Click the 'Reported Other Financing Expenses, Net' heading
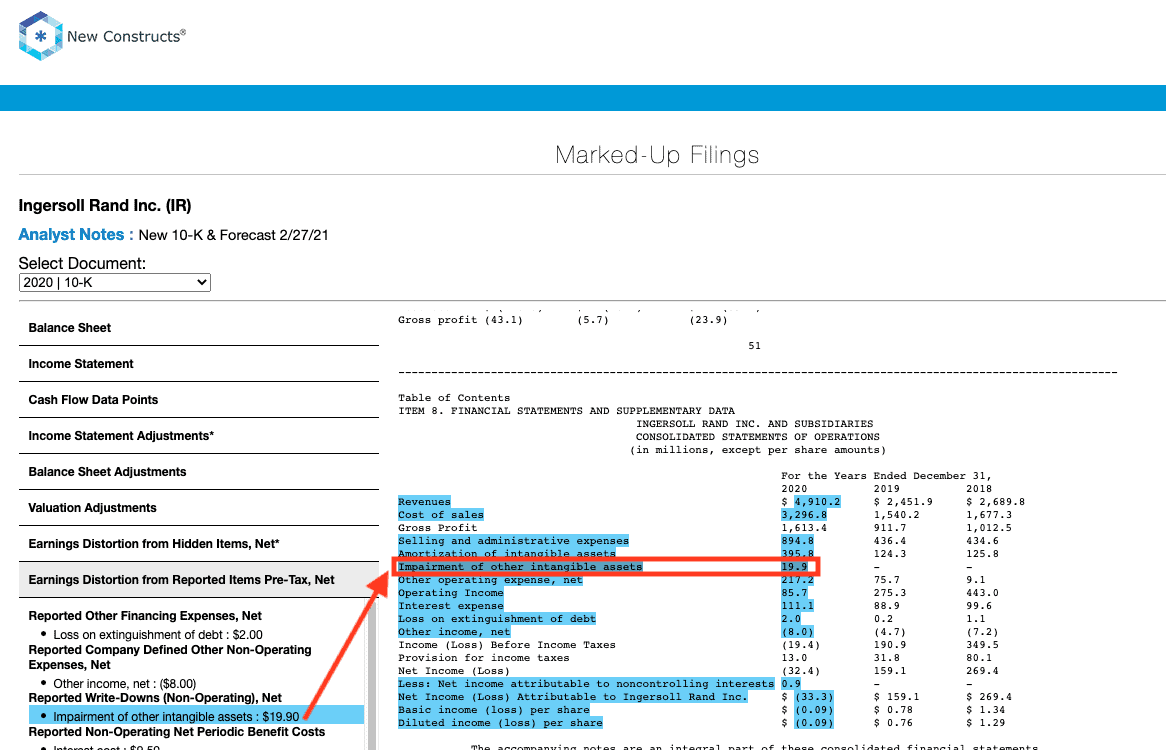 point(145,615)
